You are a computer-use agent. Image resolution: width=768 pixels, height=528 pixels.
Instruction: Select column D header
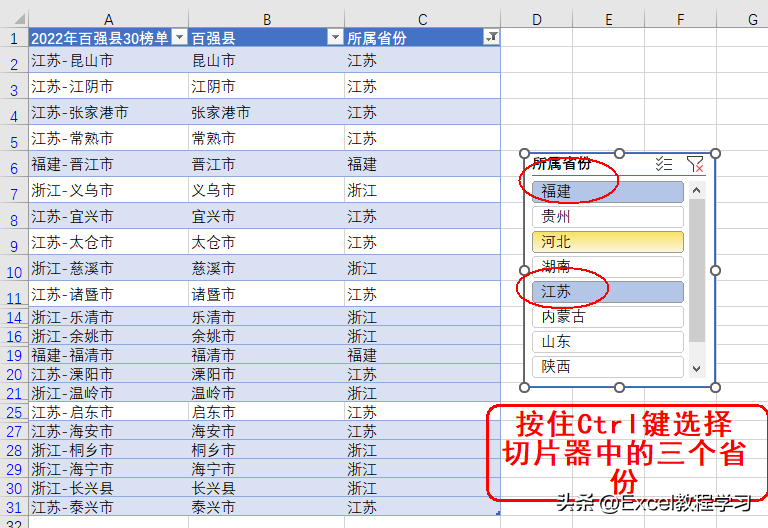click(536, 19)
